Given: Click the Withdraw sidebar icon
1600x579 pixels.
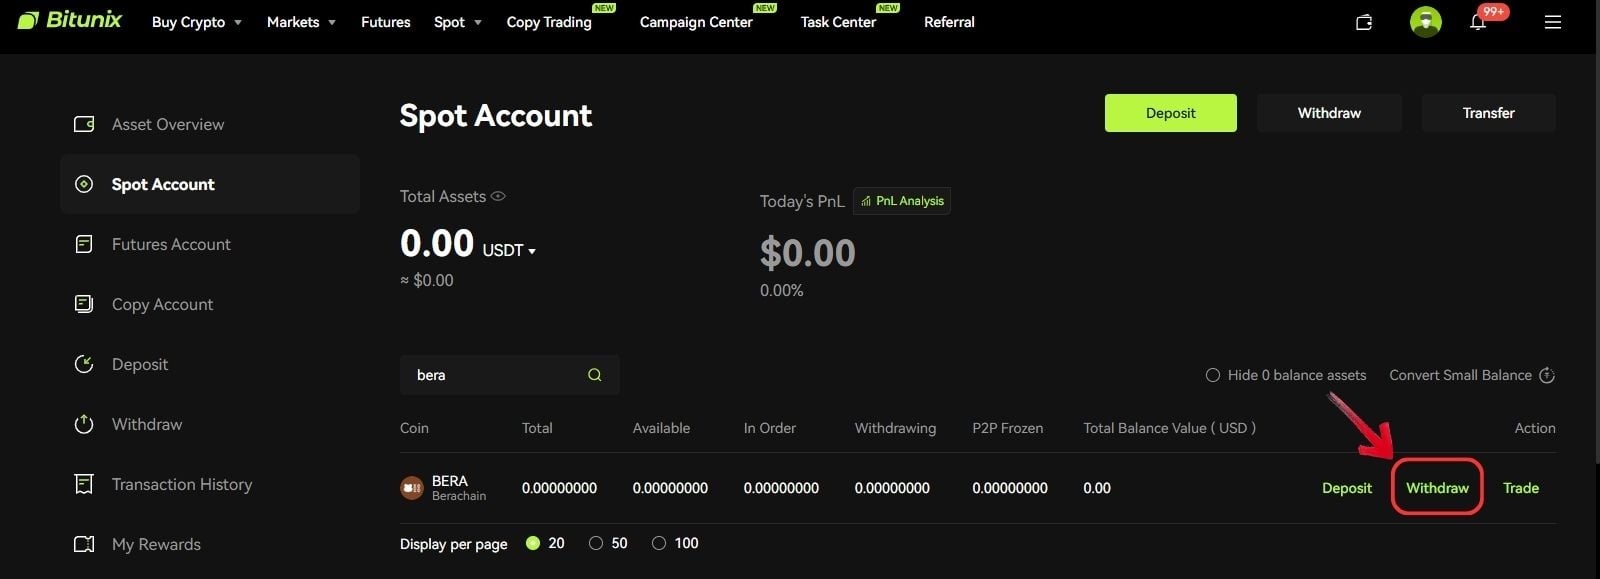Looking at the screenshot, I should tap(84, 424).
